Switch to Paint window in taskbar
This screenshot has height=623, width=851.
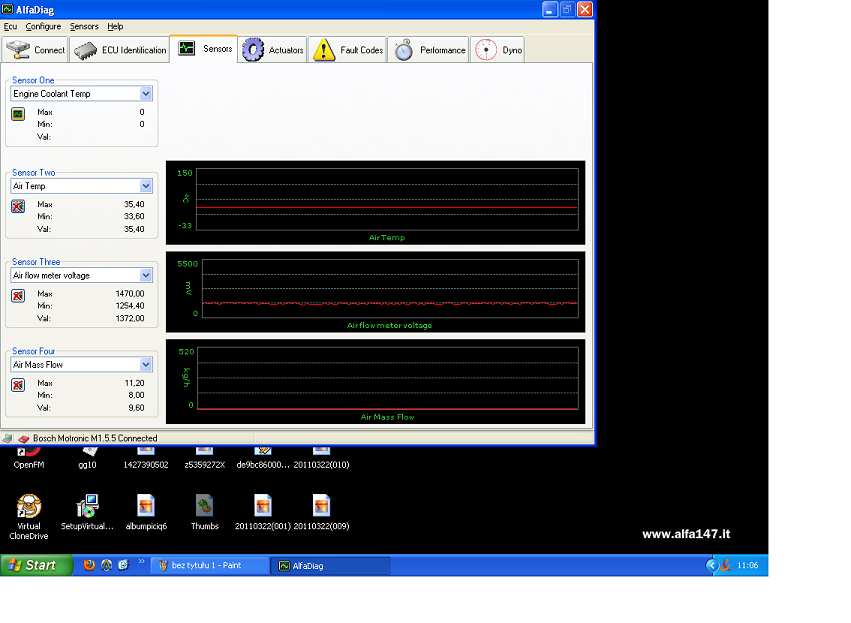210,565
